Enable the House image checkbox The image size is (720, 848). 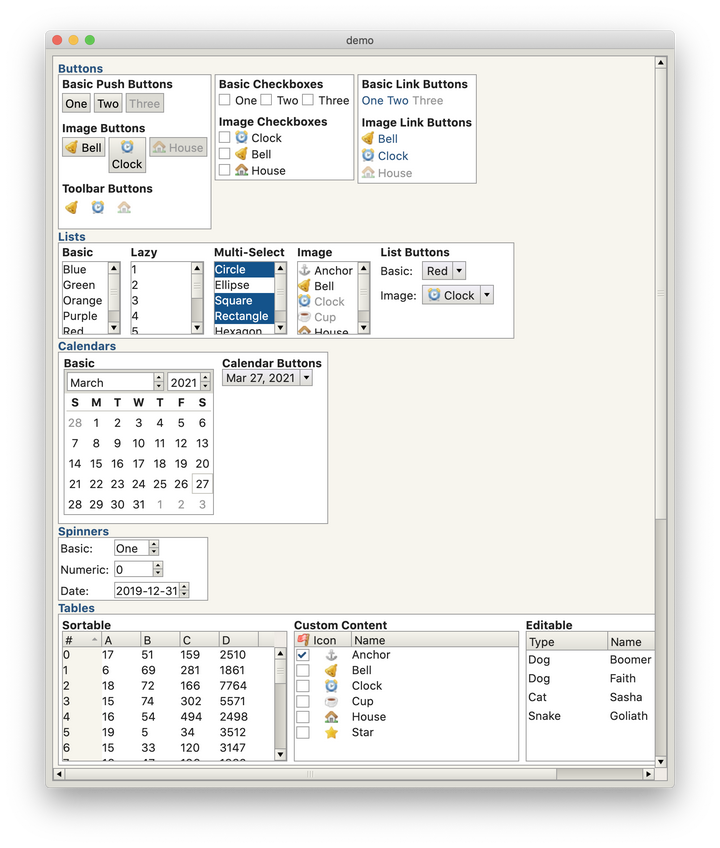[225, 170]
